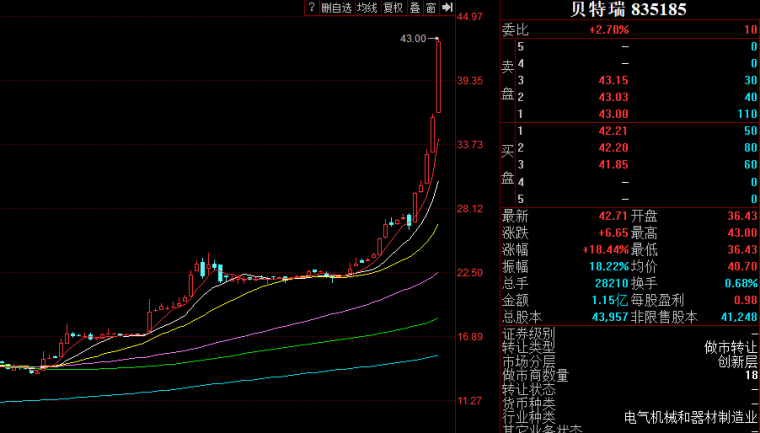
Task: Click the 电气机械和器材制造业 industry label
Action: click(x=684, y=417)
